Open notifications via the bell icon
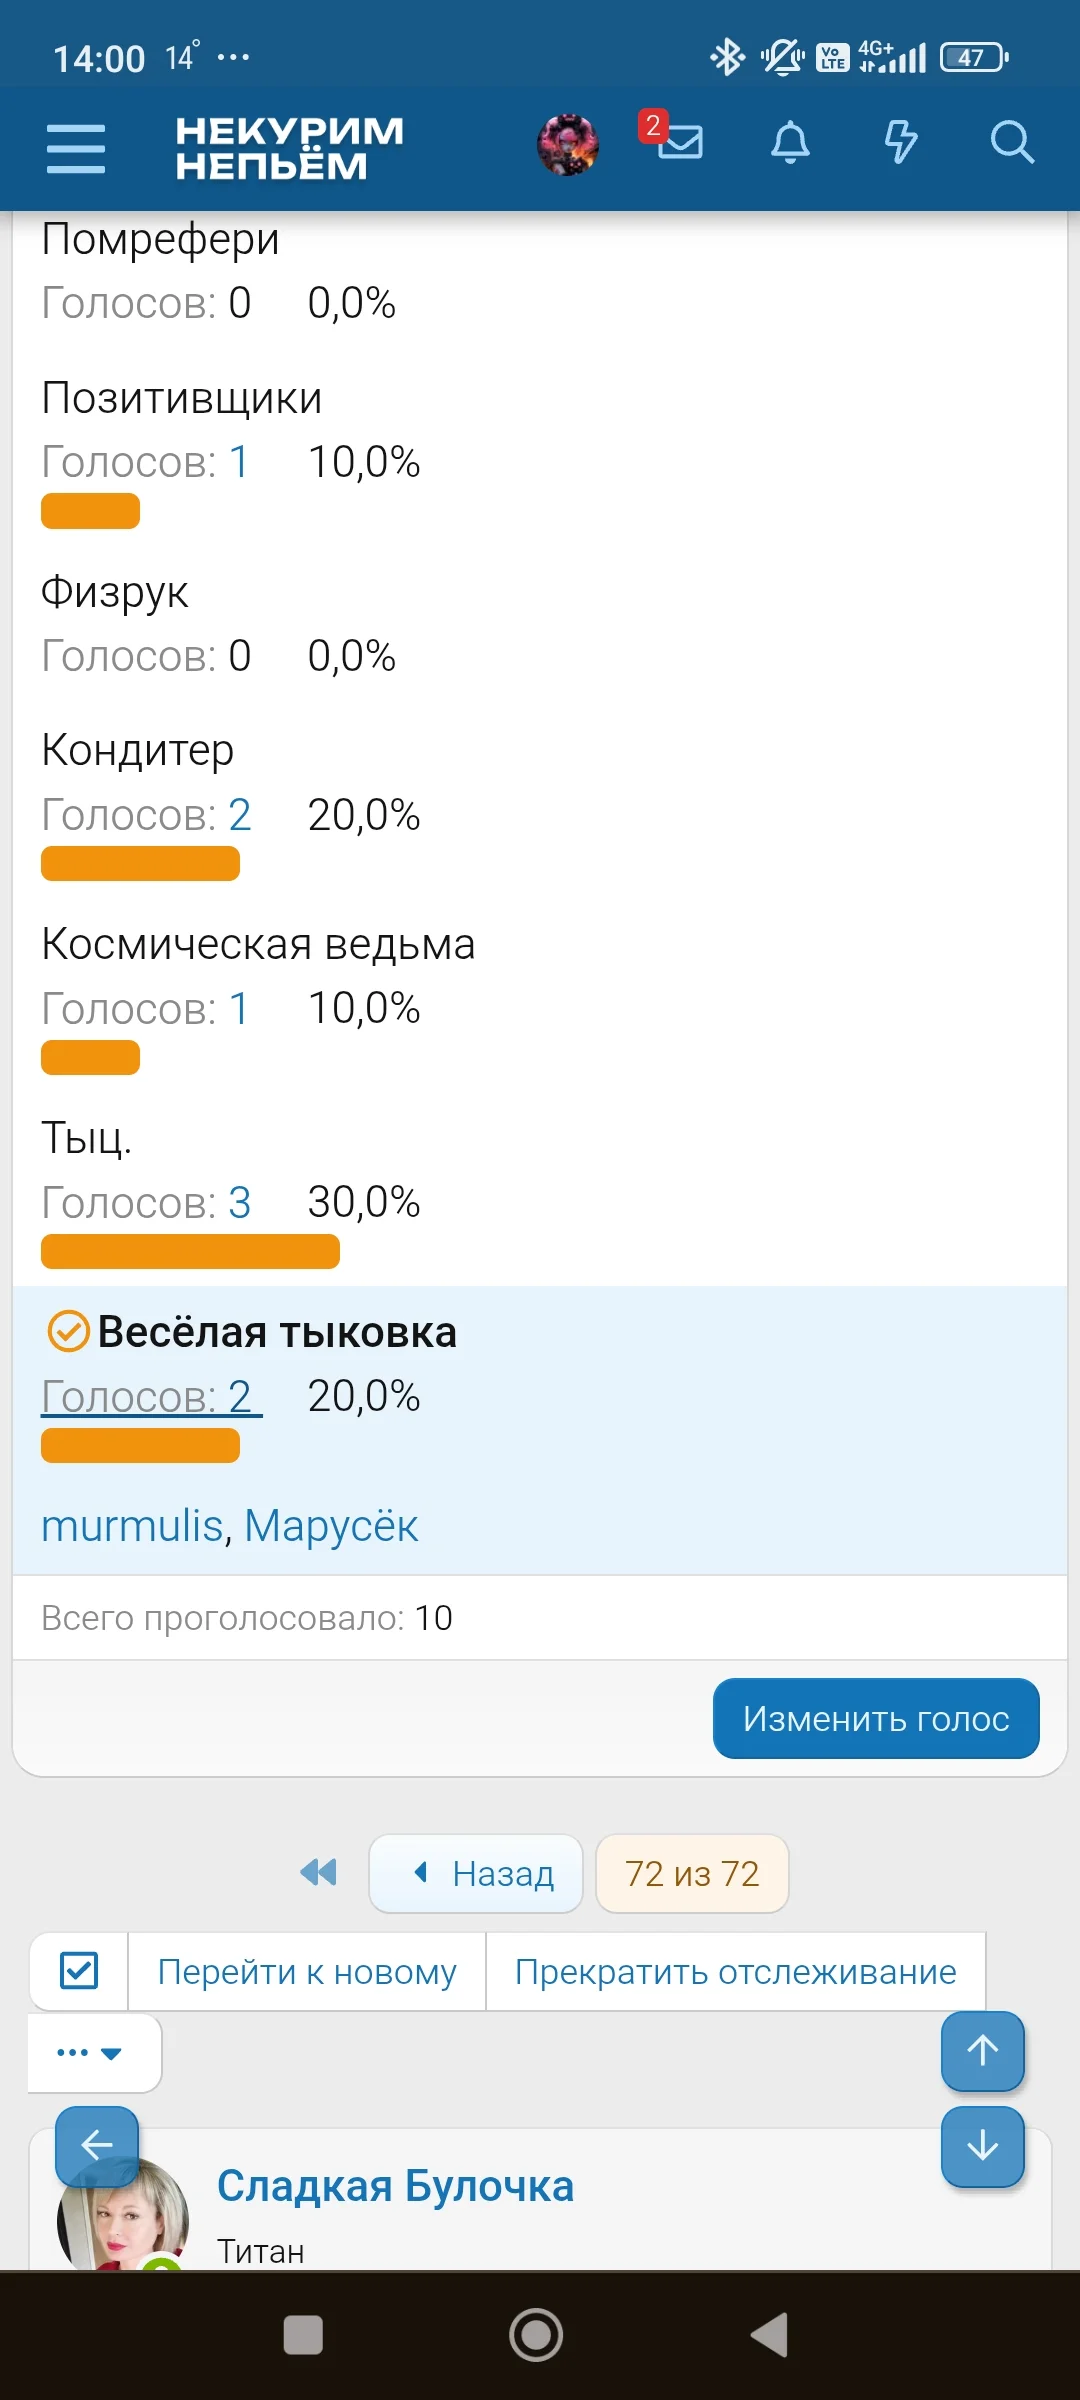 click(789, 145)
